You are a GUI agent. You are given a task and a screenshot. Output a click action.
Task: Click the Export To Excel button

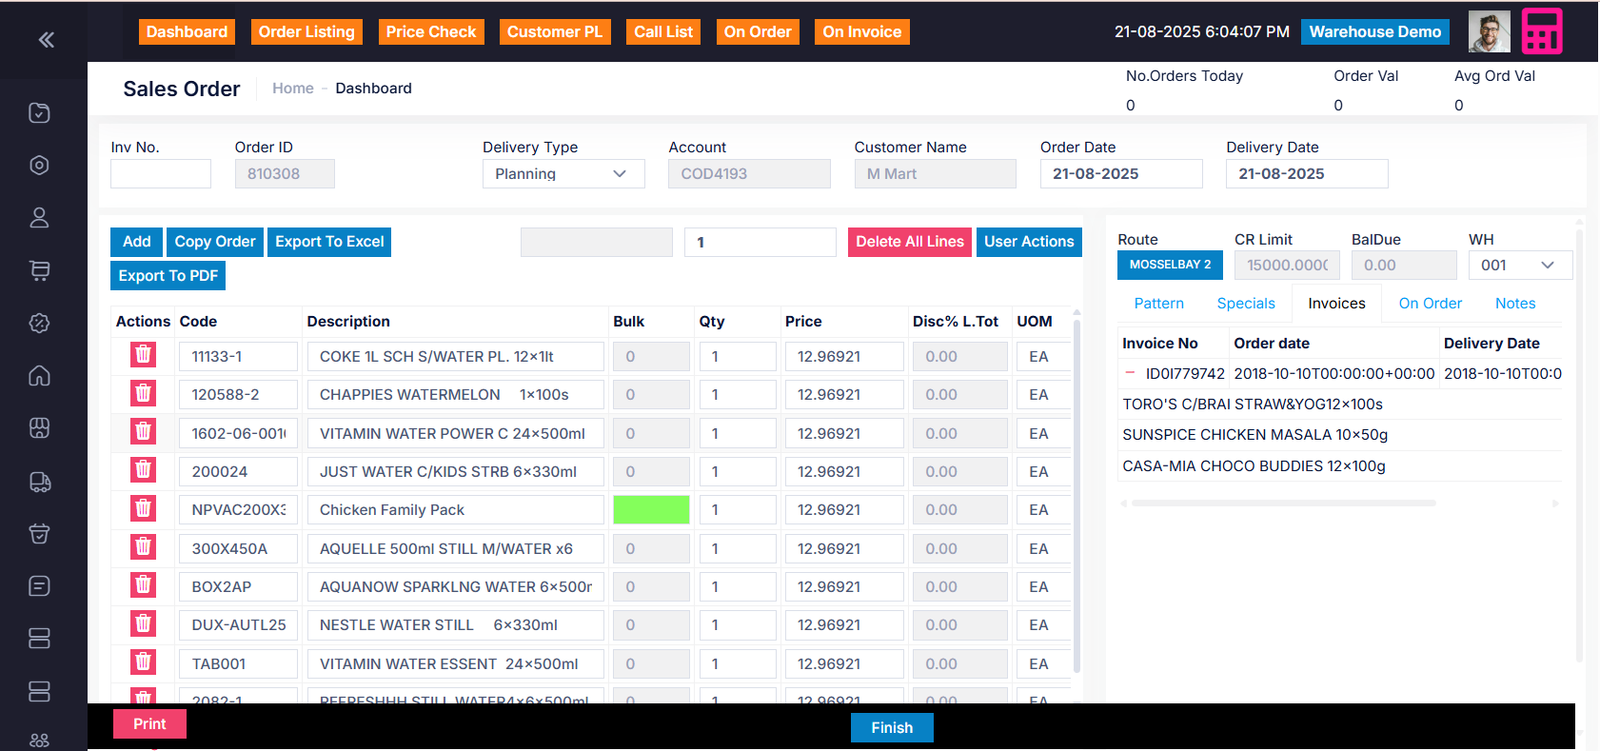[329, 242]
